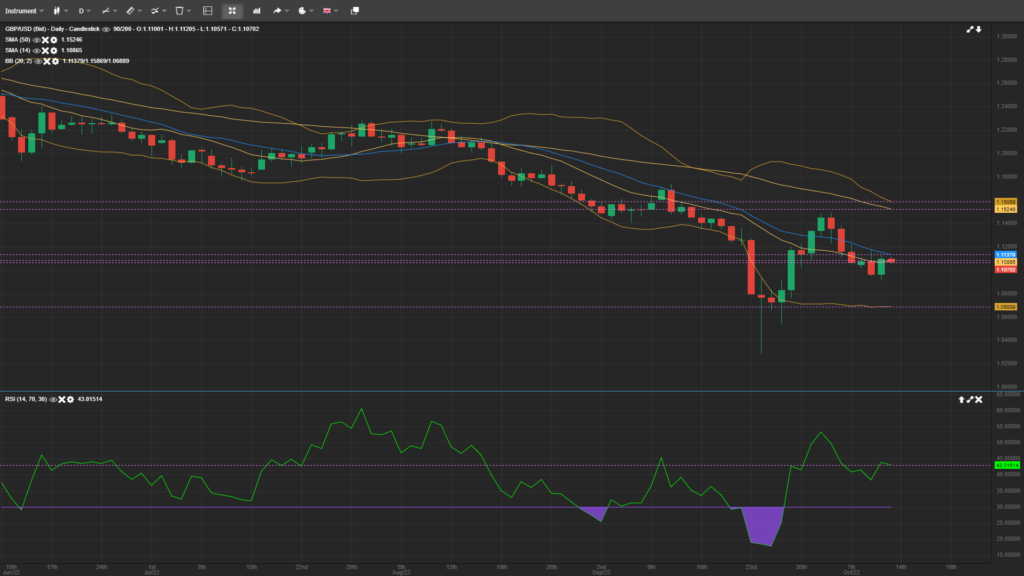Toggle the fullscreen crosshair button in toolbar
This screenshot has height=576, width=1024.
pyautogui.click(x=232, y=11)
